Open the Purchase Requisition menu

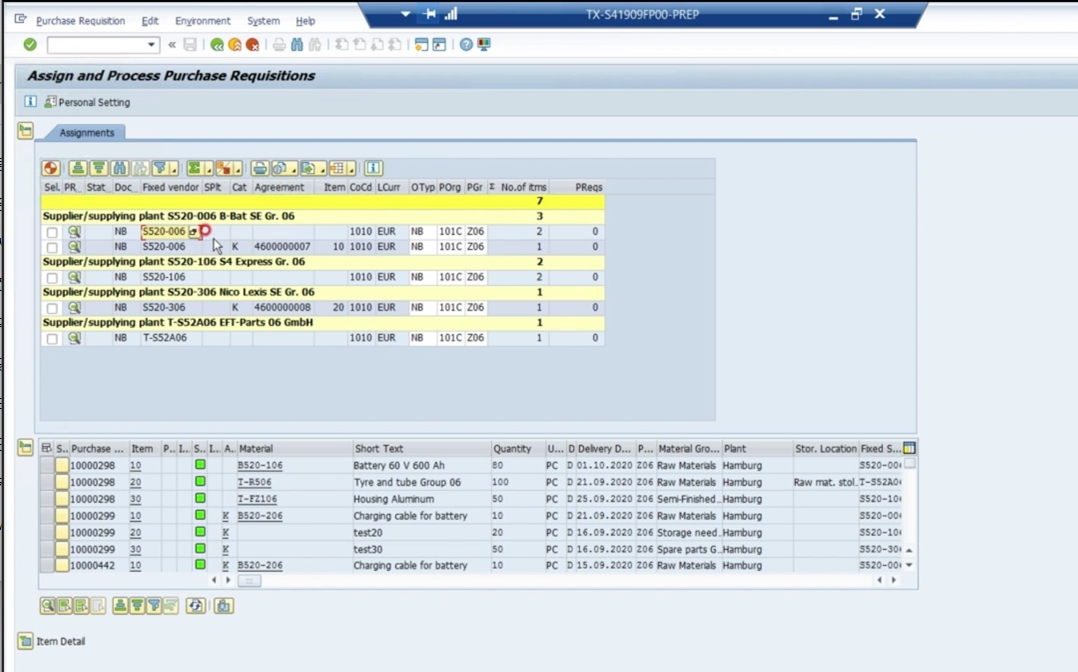click(x=80, y=21)
